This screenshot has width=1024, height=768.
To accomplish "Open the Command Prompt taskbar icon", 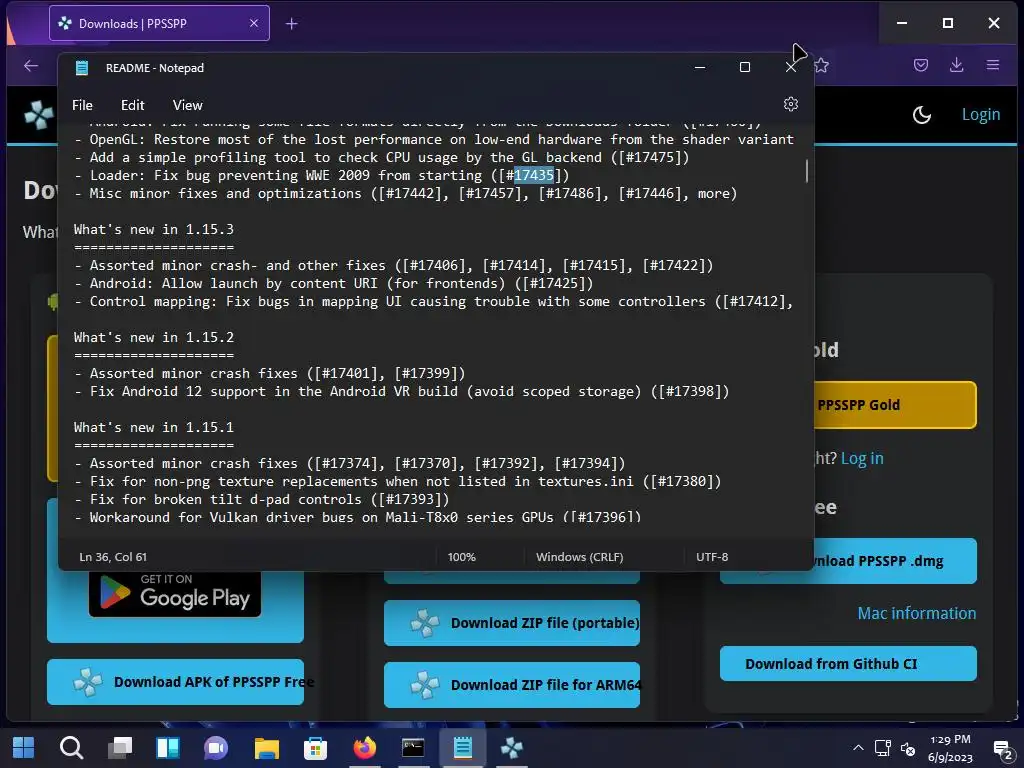I will click(x=413, y=748).
